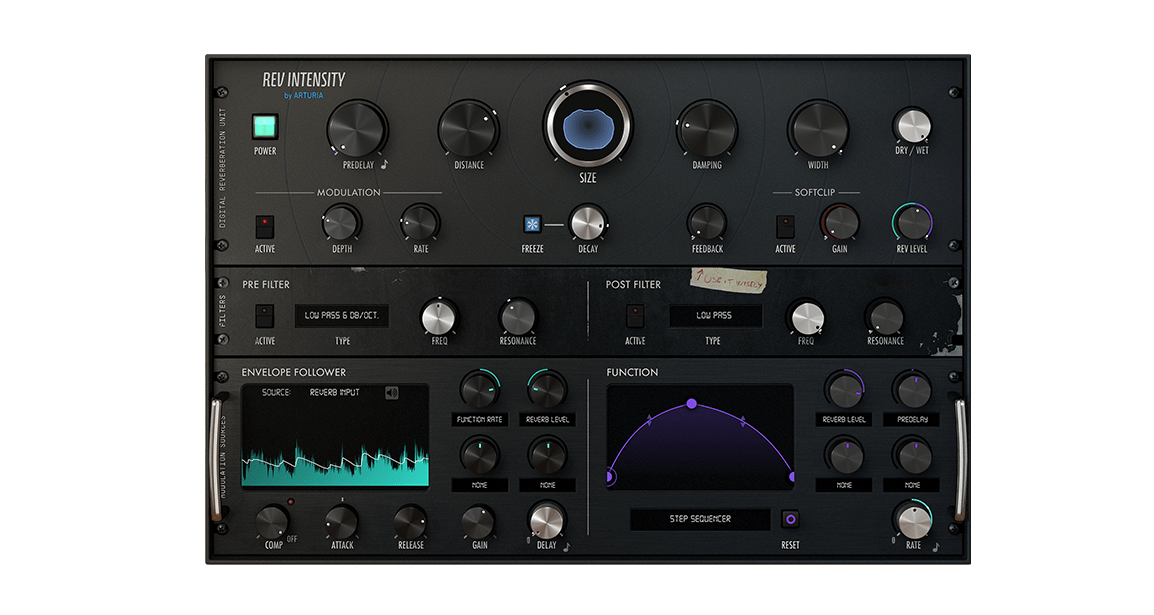Click the Delay knob tempo sync note icon

[x=567, y=546]
